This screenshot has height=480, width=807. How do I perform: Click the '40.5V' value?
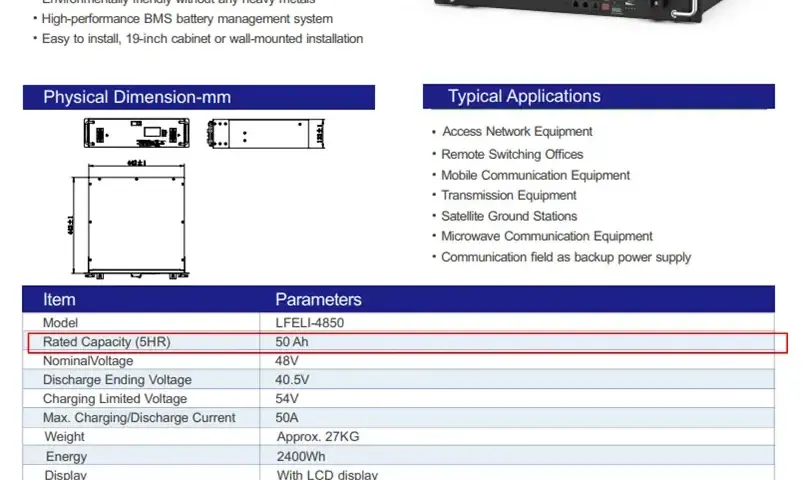pos(292,380)
